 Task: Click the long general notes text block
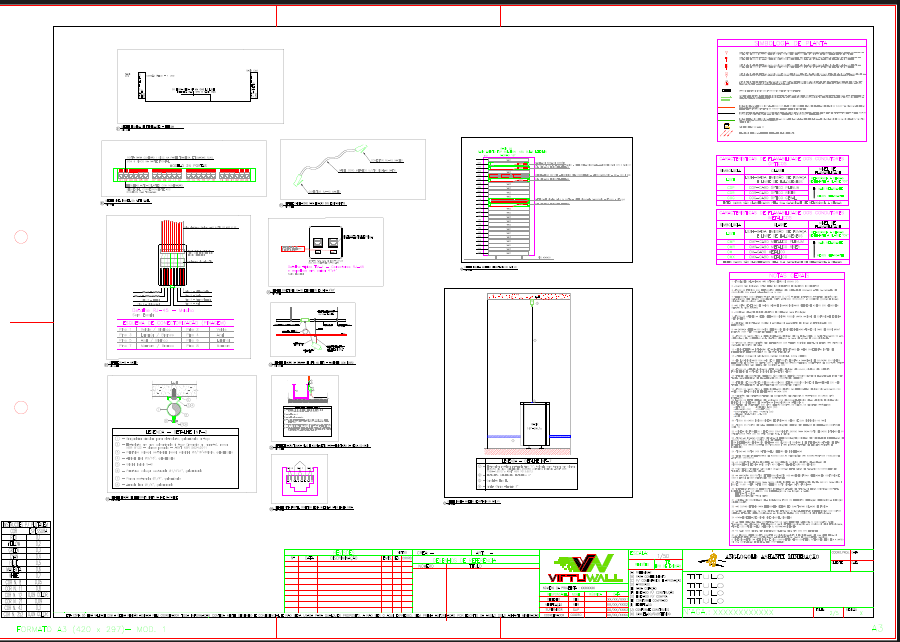(786, 408)
